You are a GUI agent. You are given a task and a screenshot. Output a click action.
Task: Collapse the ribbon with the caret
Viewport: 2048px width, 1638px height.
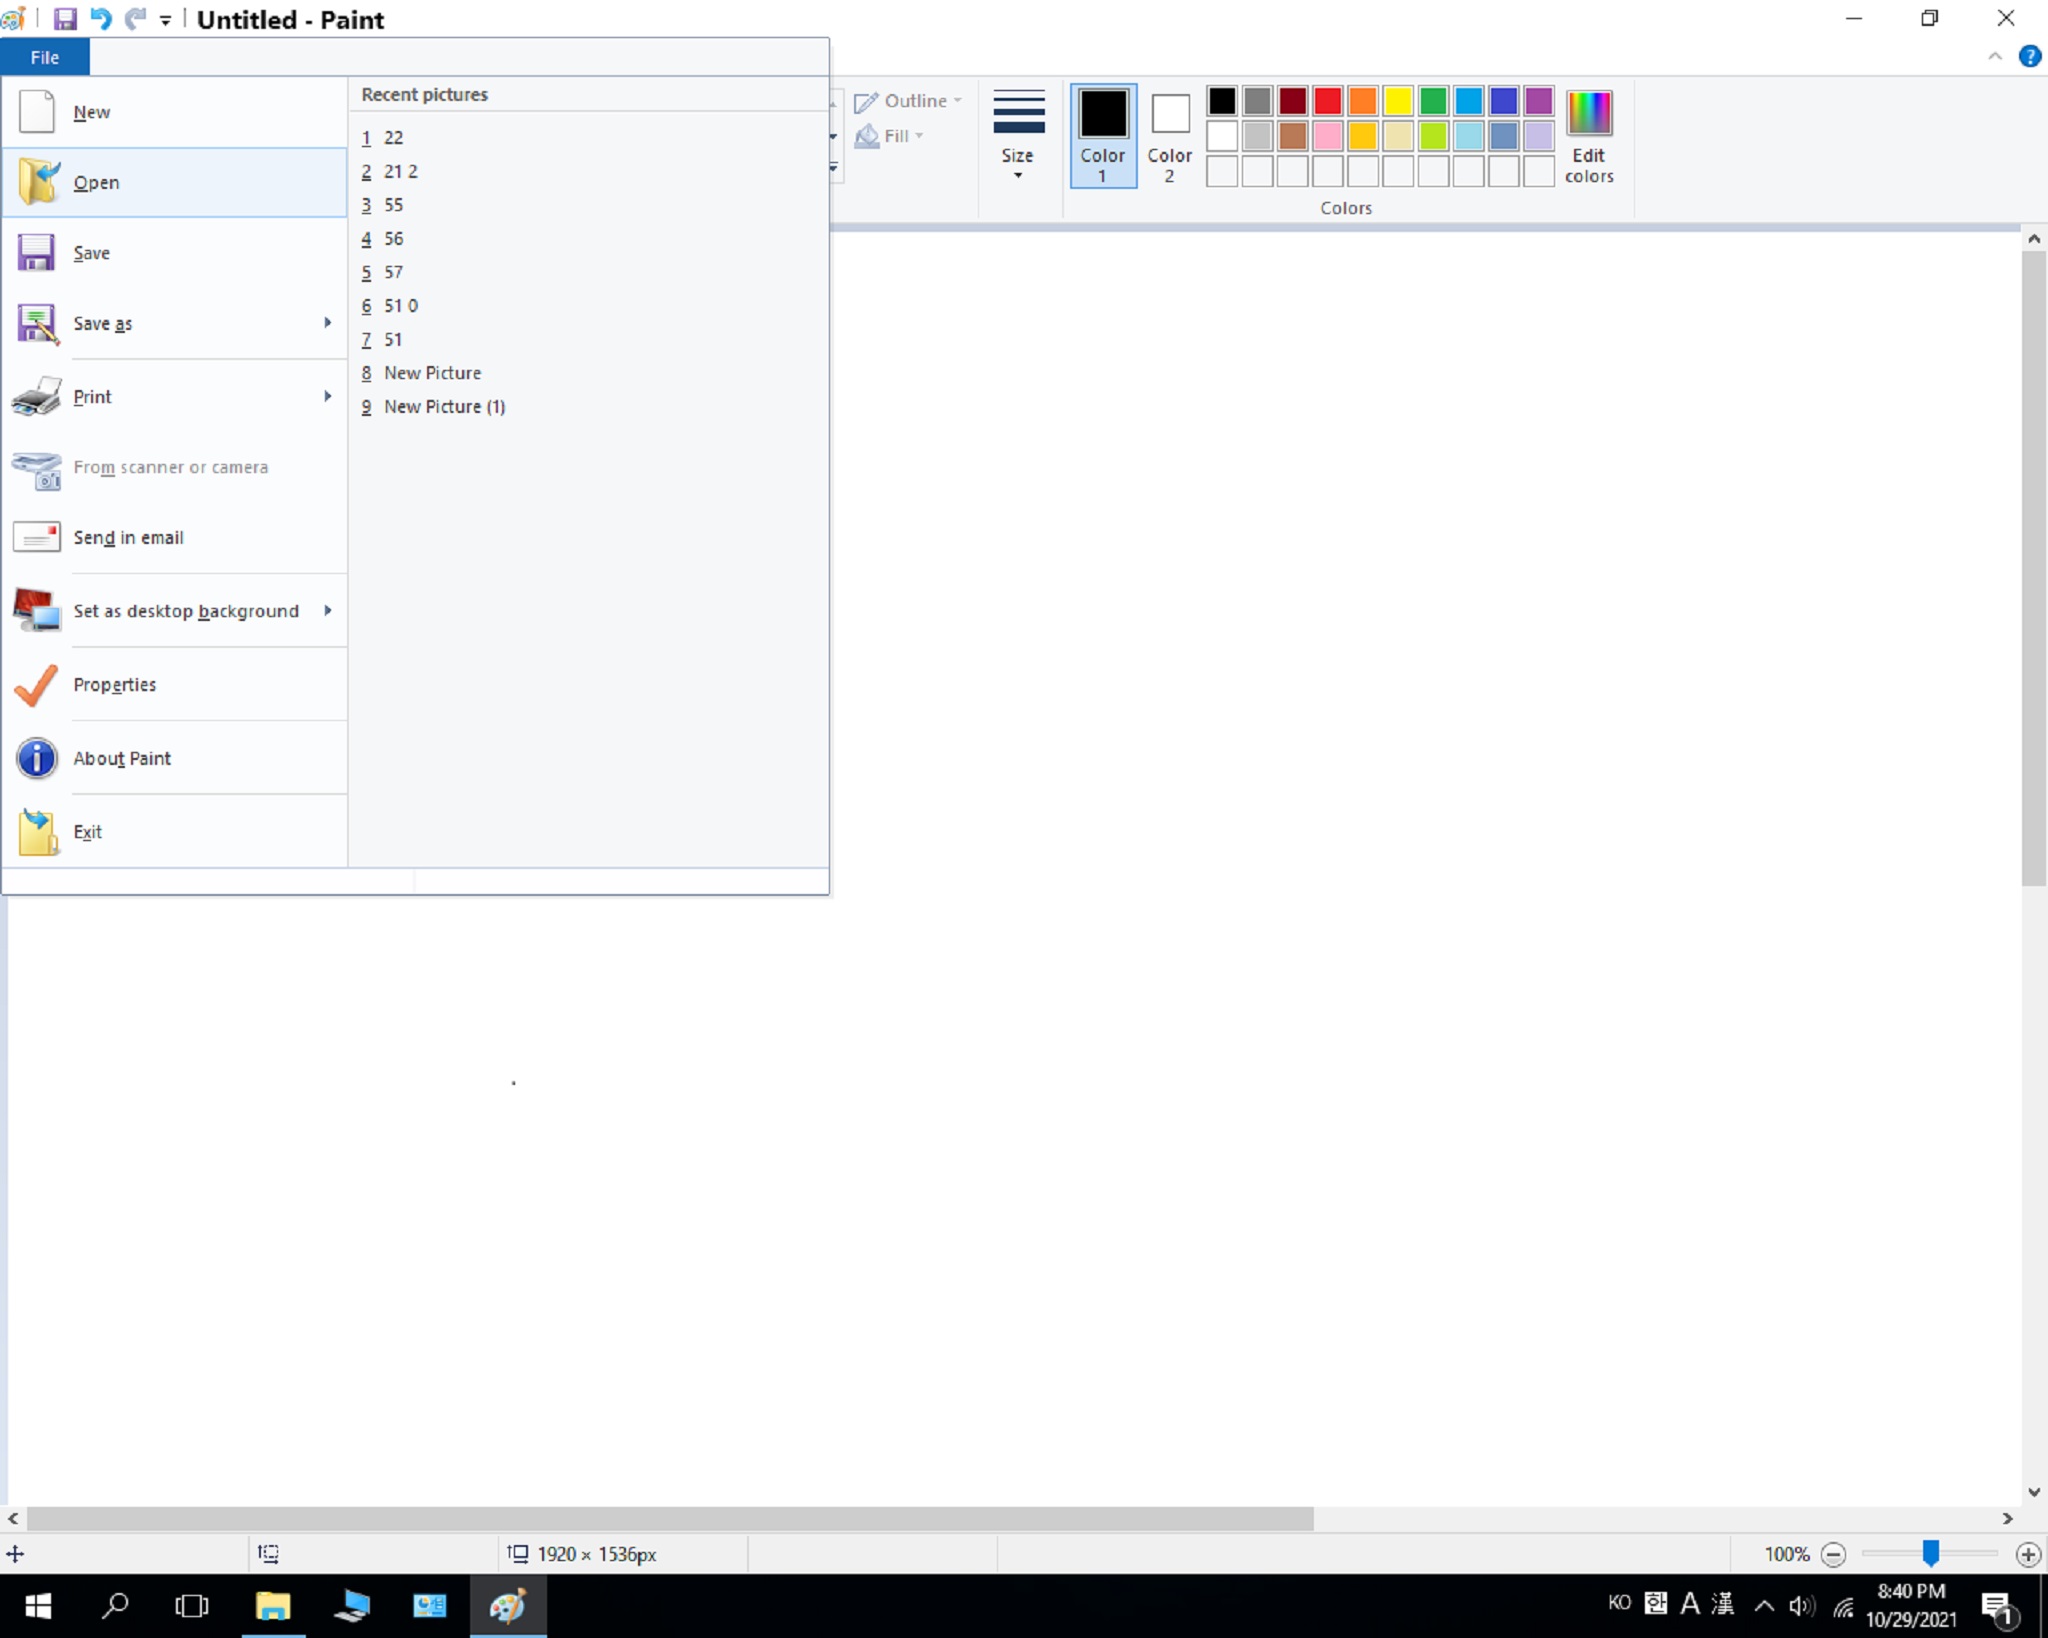tap(1995, 57)
